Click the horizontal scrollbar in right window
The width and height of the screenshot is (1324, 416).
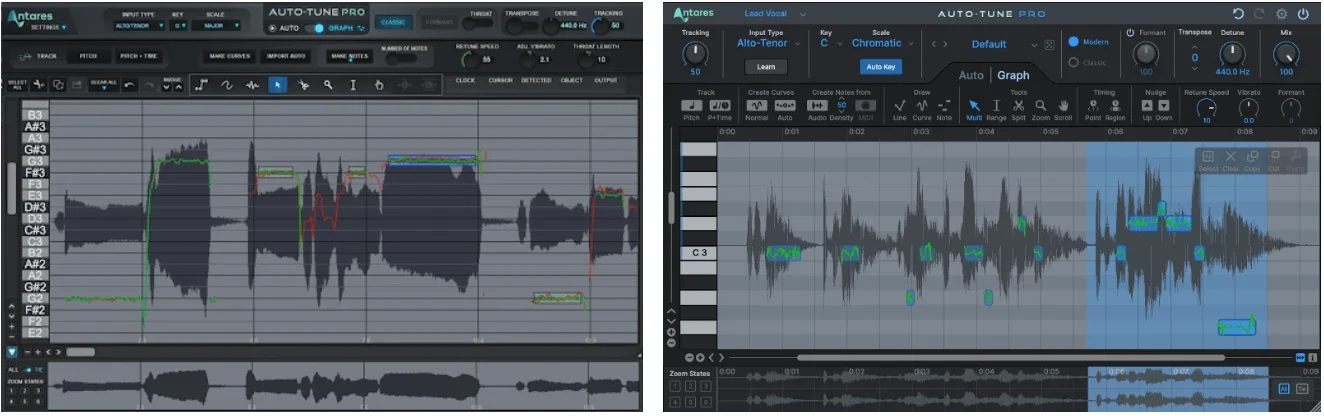(1010, 357)
